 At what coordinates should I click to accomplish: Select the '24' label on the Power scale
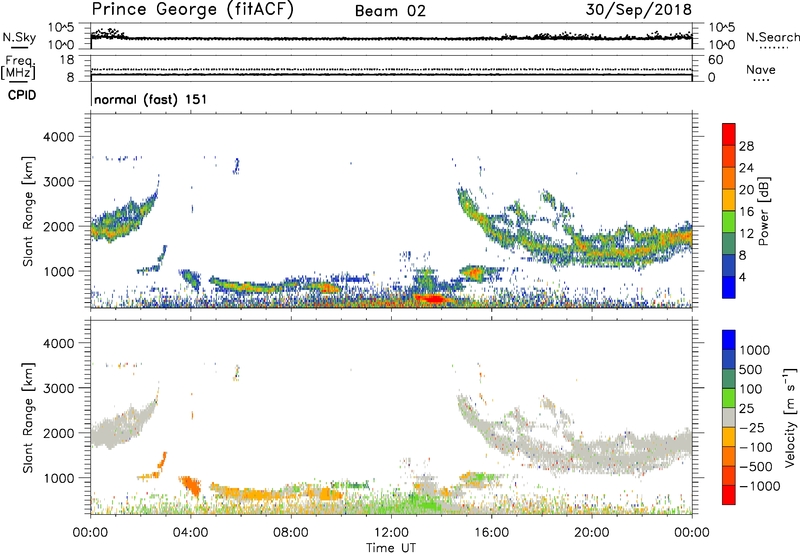click(746, 168)
